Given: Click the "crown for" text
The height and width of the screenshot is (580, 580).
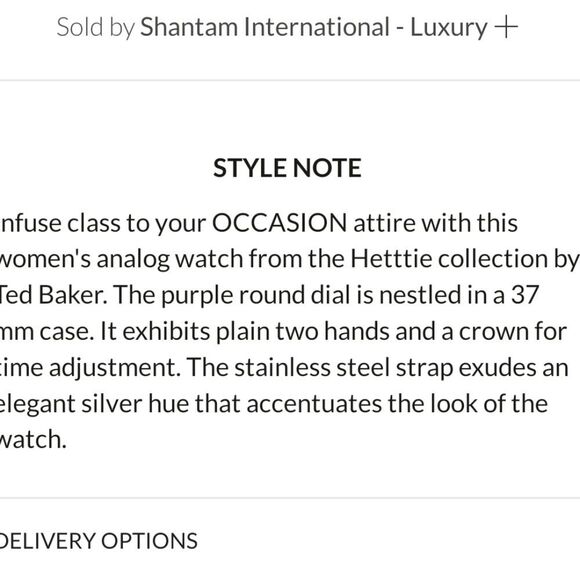Looking at the screenshot, I should 512,331.
